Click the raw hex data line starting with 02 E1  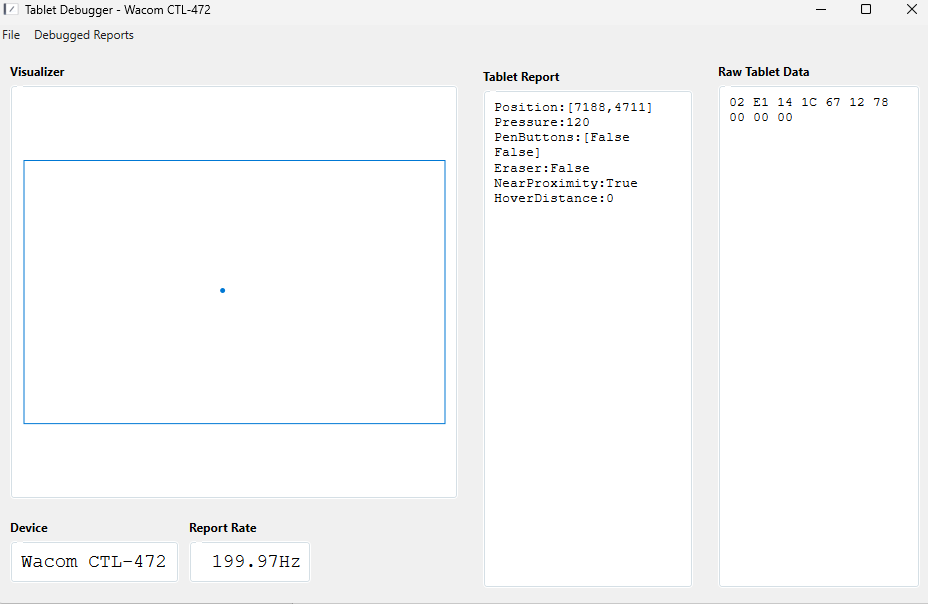click(x=808, y=102)
